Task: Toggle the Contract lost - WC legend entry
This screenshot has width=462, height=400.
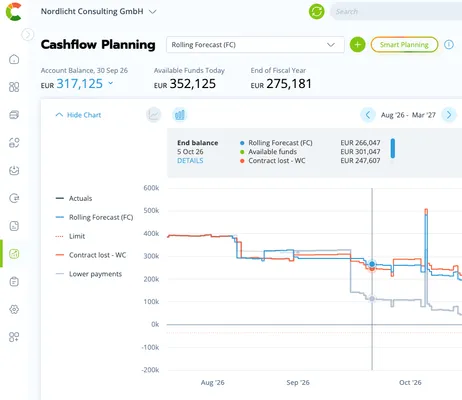Action: [x=91, y=255]
